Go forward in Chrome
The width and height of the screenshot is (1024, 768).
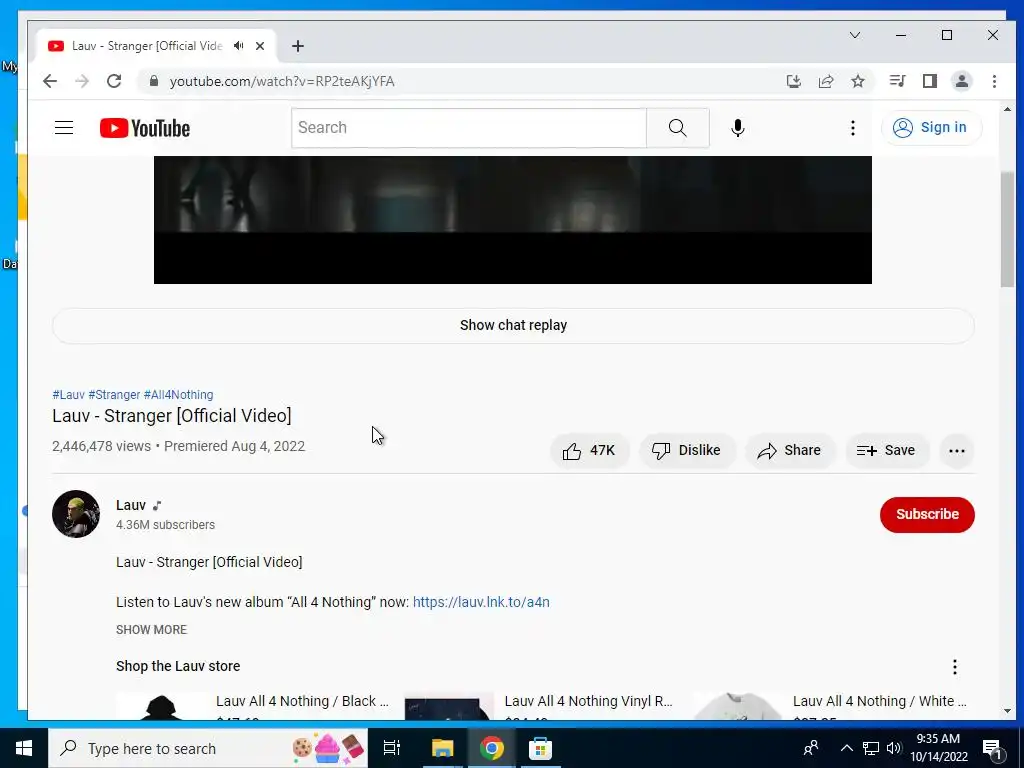pos(82,81)
